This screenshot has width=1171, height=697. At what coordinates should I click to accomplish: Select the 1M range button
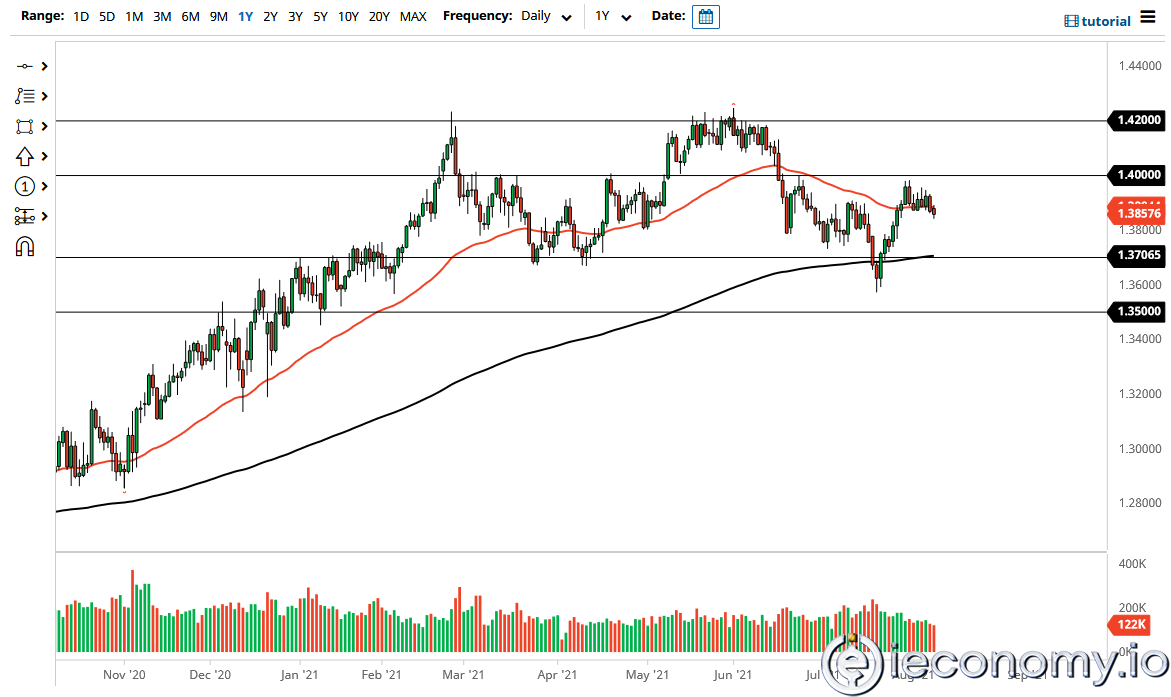point(135,16)
